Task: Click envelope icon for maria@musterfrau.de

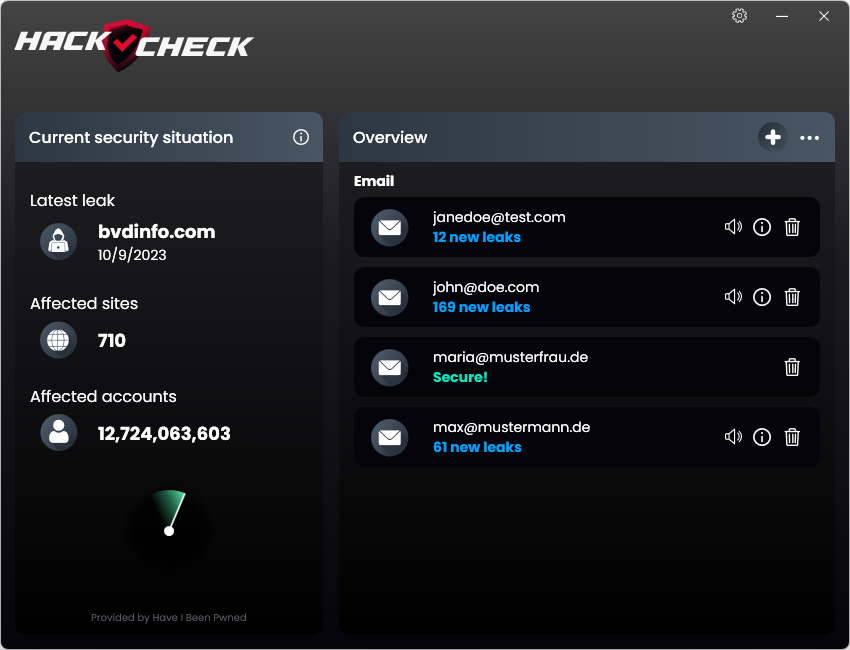Action: point(389,367)
